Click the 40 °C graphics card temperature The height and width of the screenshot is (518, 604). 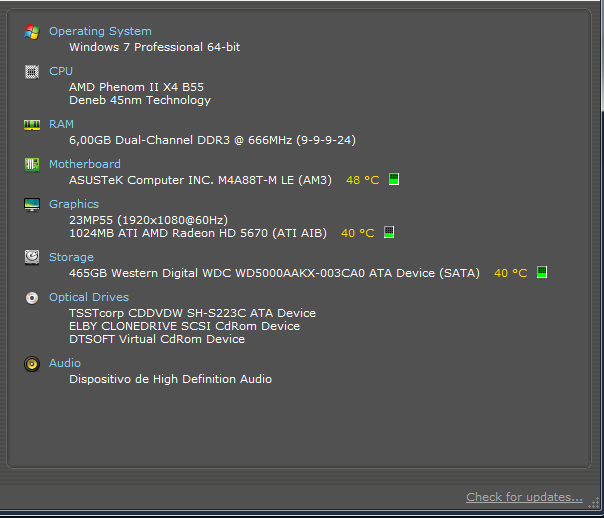357,233
